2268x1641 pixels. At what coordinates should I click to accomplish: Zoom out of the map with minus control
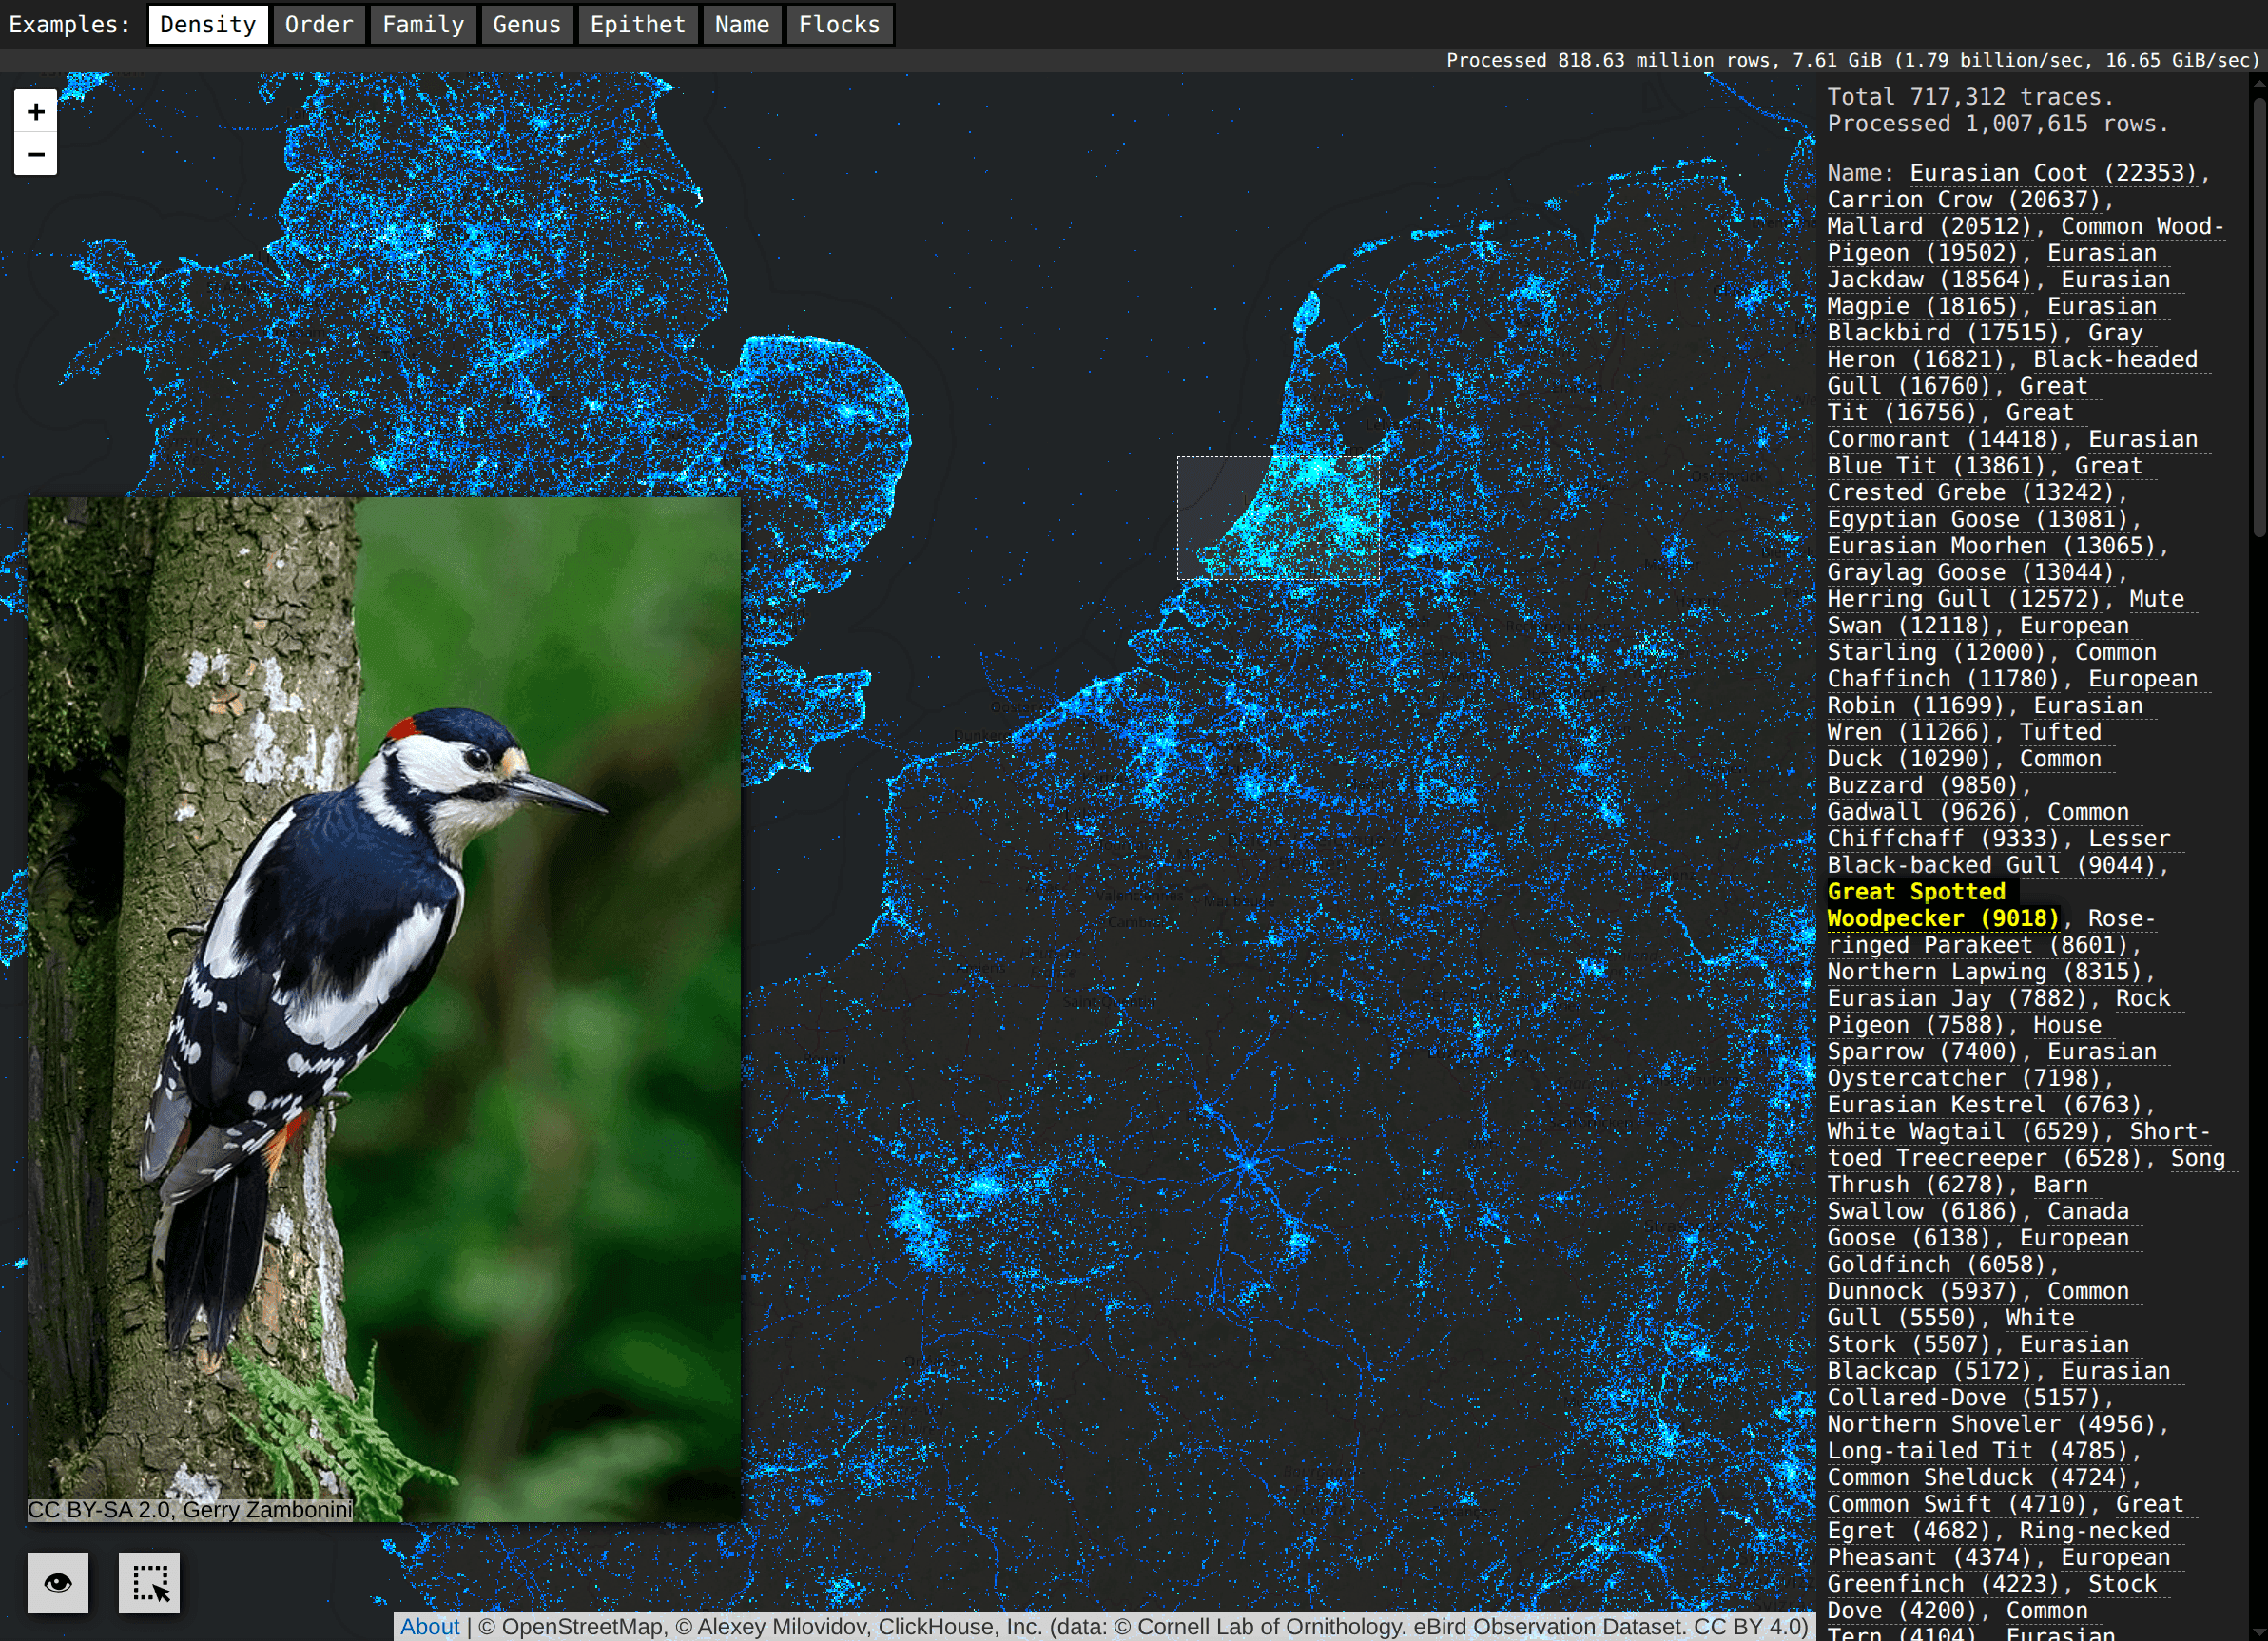[35, 155]
